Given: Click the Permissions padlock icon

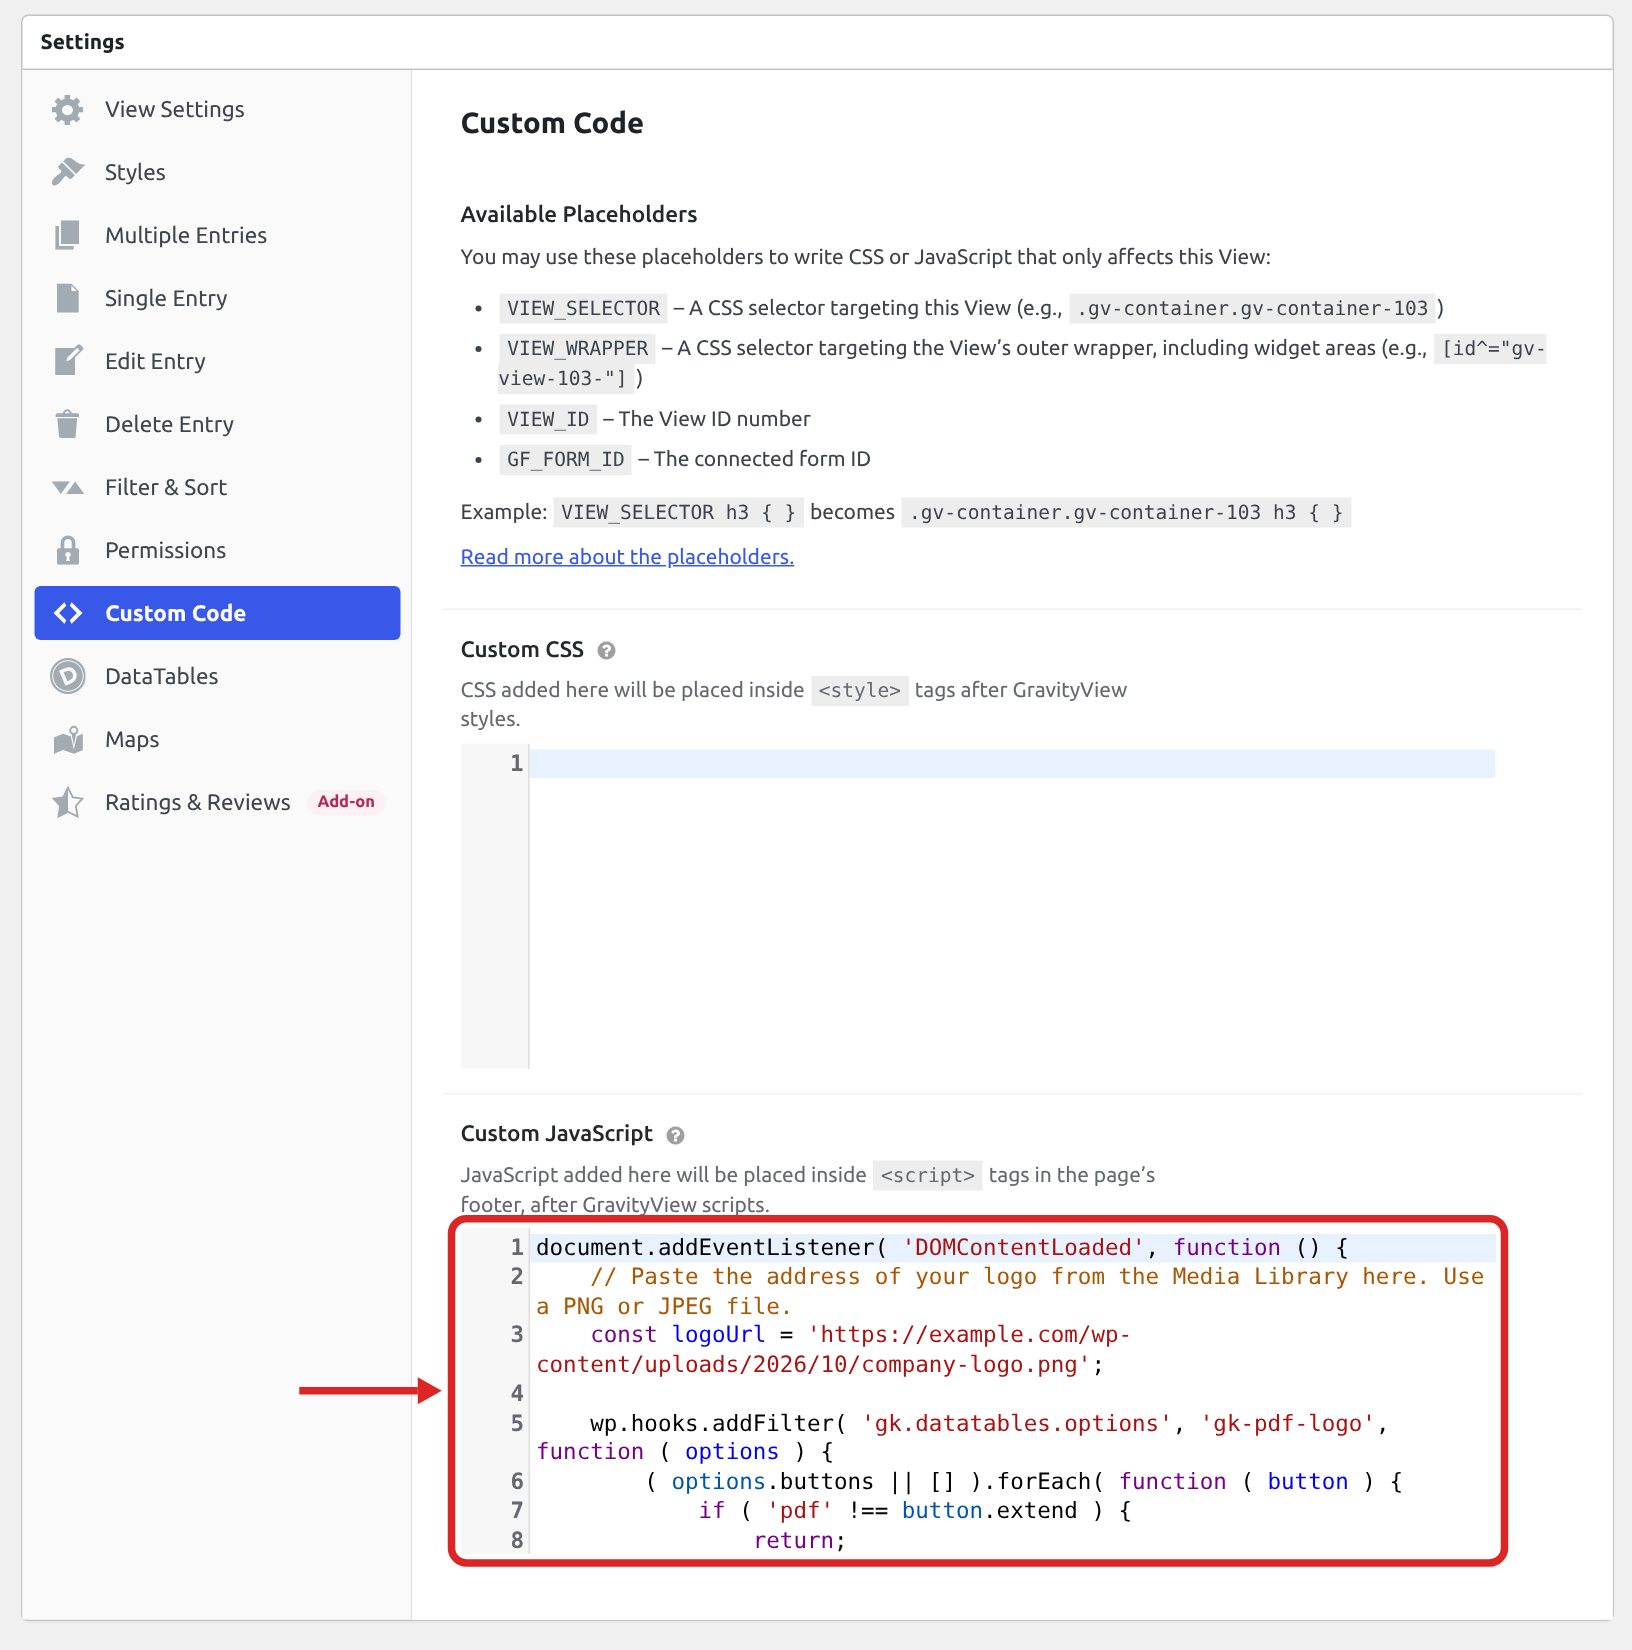Looking at the screenshot, I should point(67,550).
